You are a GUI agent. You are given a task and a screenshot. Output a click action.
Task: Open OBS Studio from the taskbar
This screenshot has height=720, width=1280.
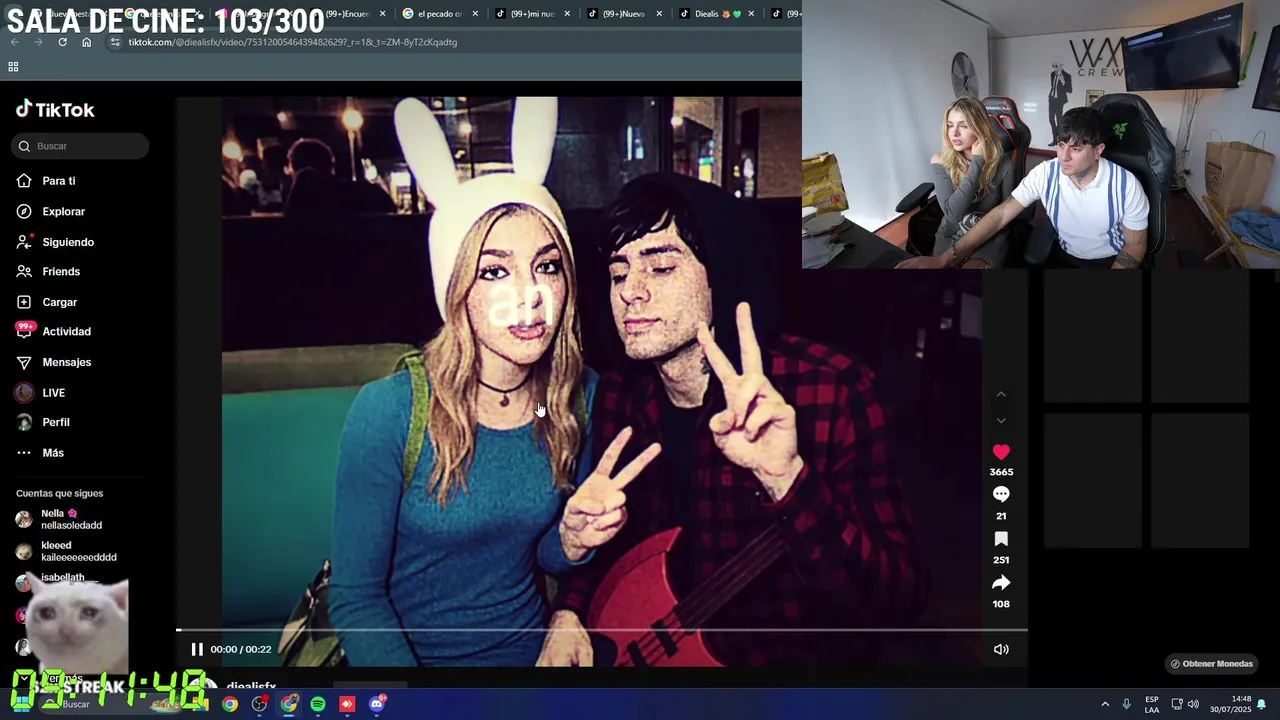pos(260,704)
